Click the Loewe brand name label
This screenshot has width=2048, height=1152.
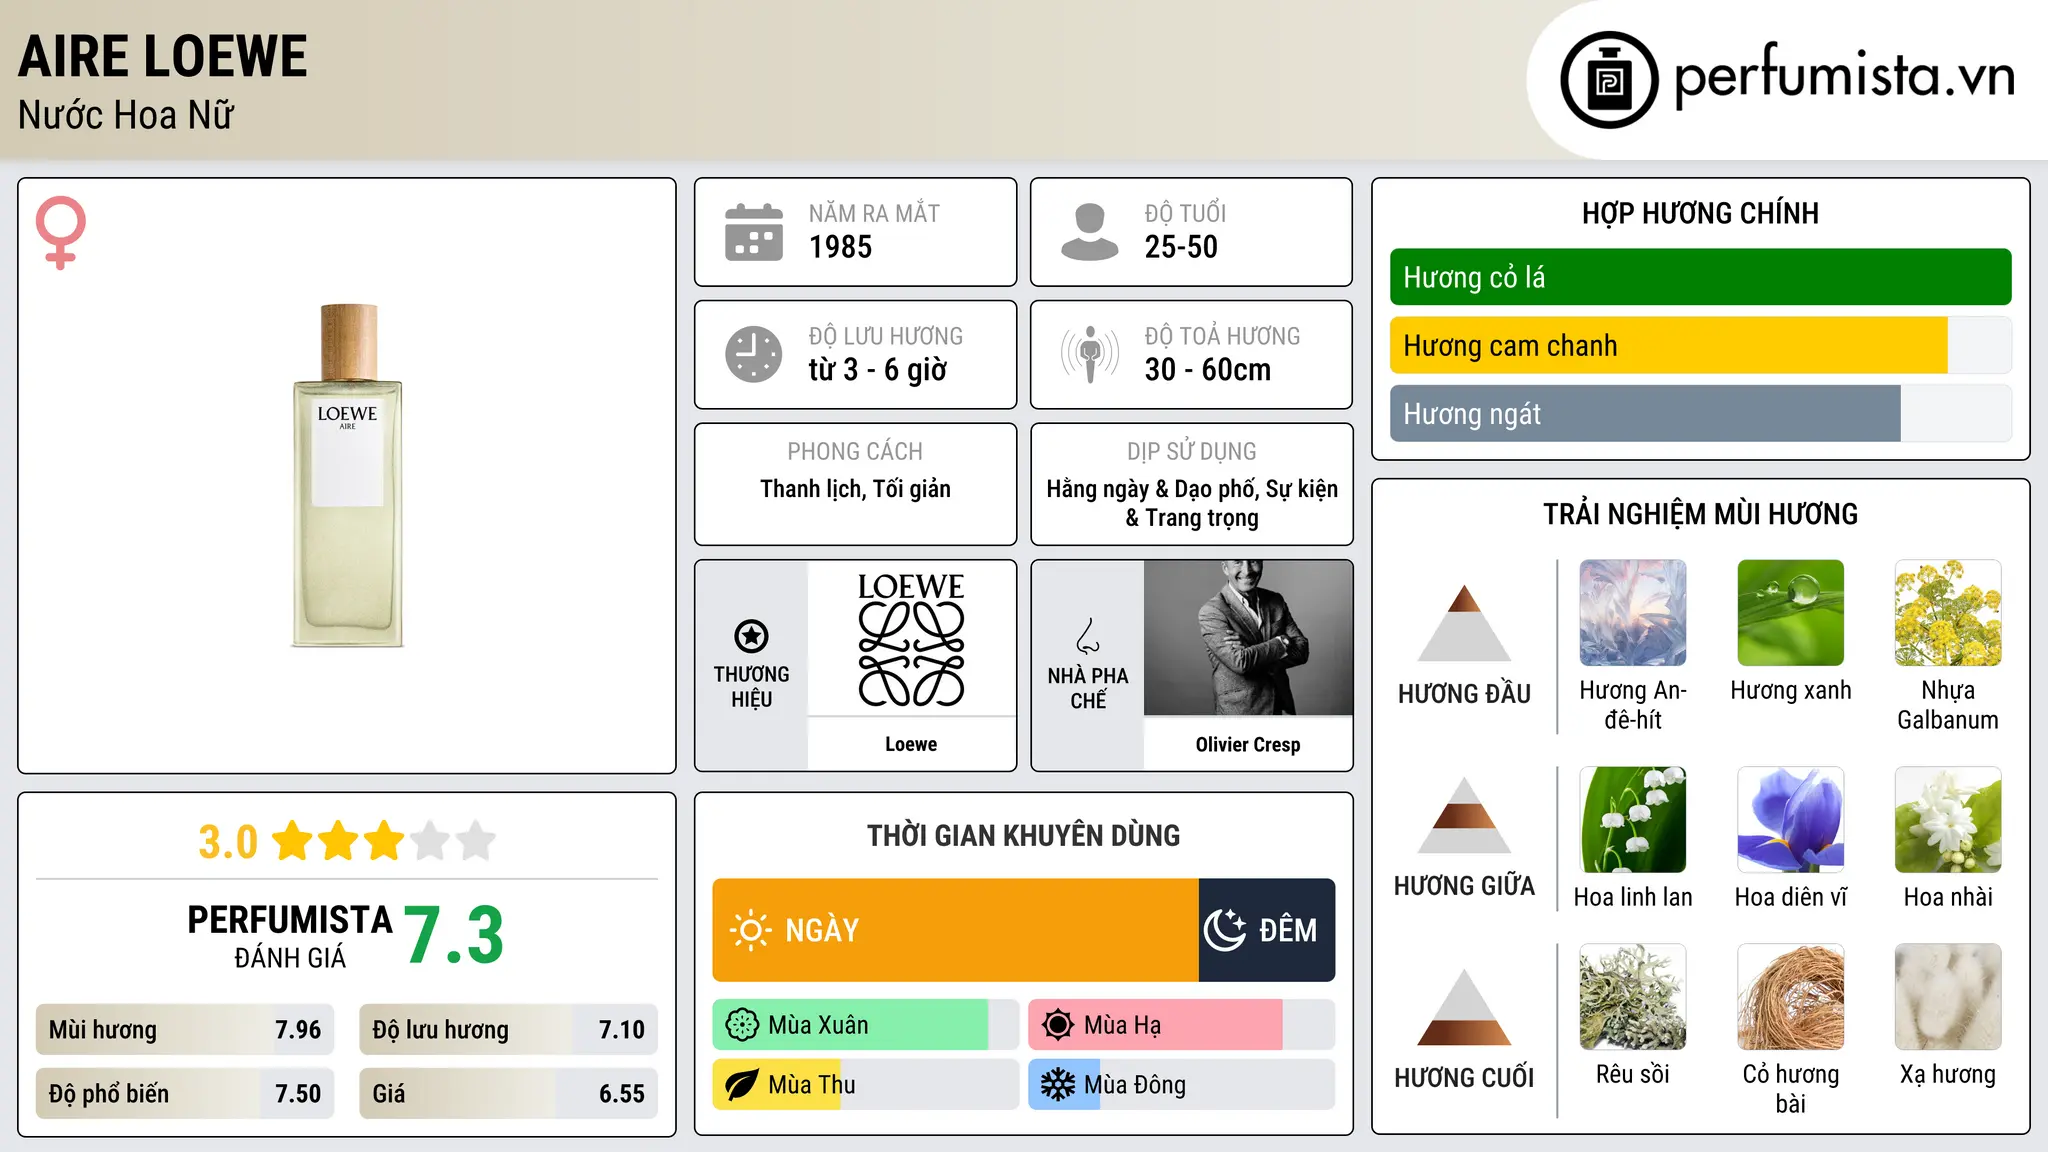click(911, 744)
